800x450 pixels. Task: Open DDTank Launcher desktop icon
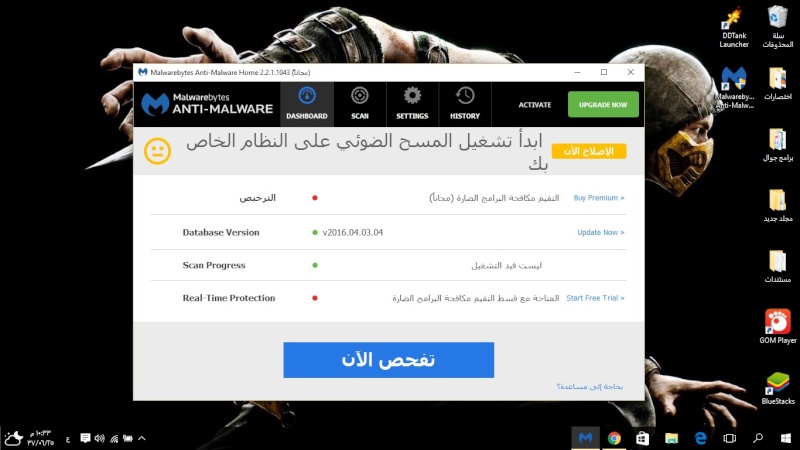pyautogui.click(x=734, y=27)
